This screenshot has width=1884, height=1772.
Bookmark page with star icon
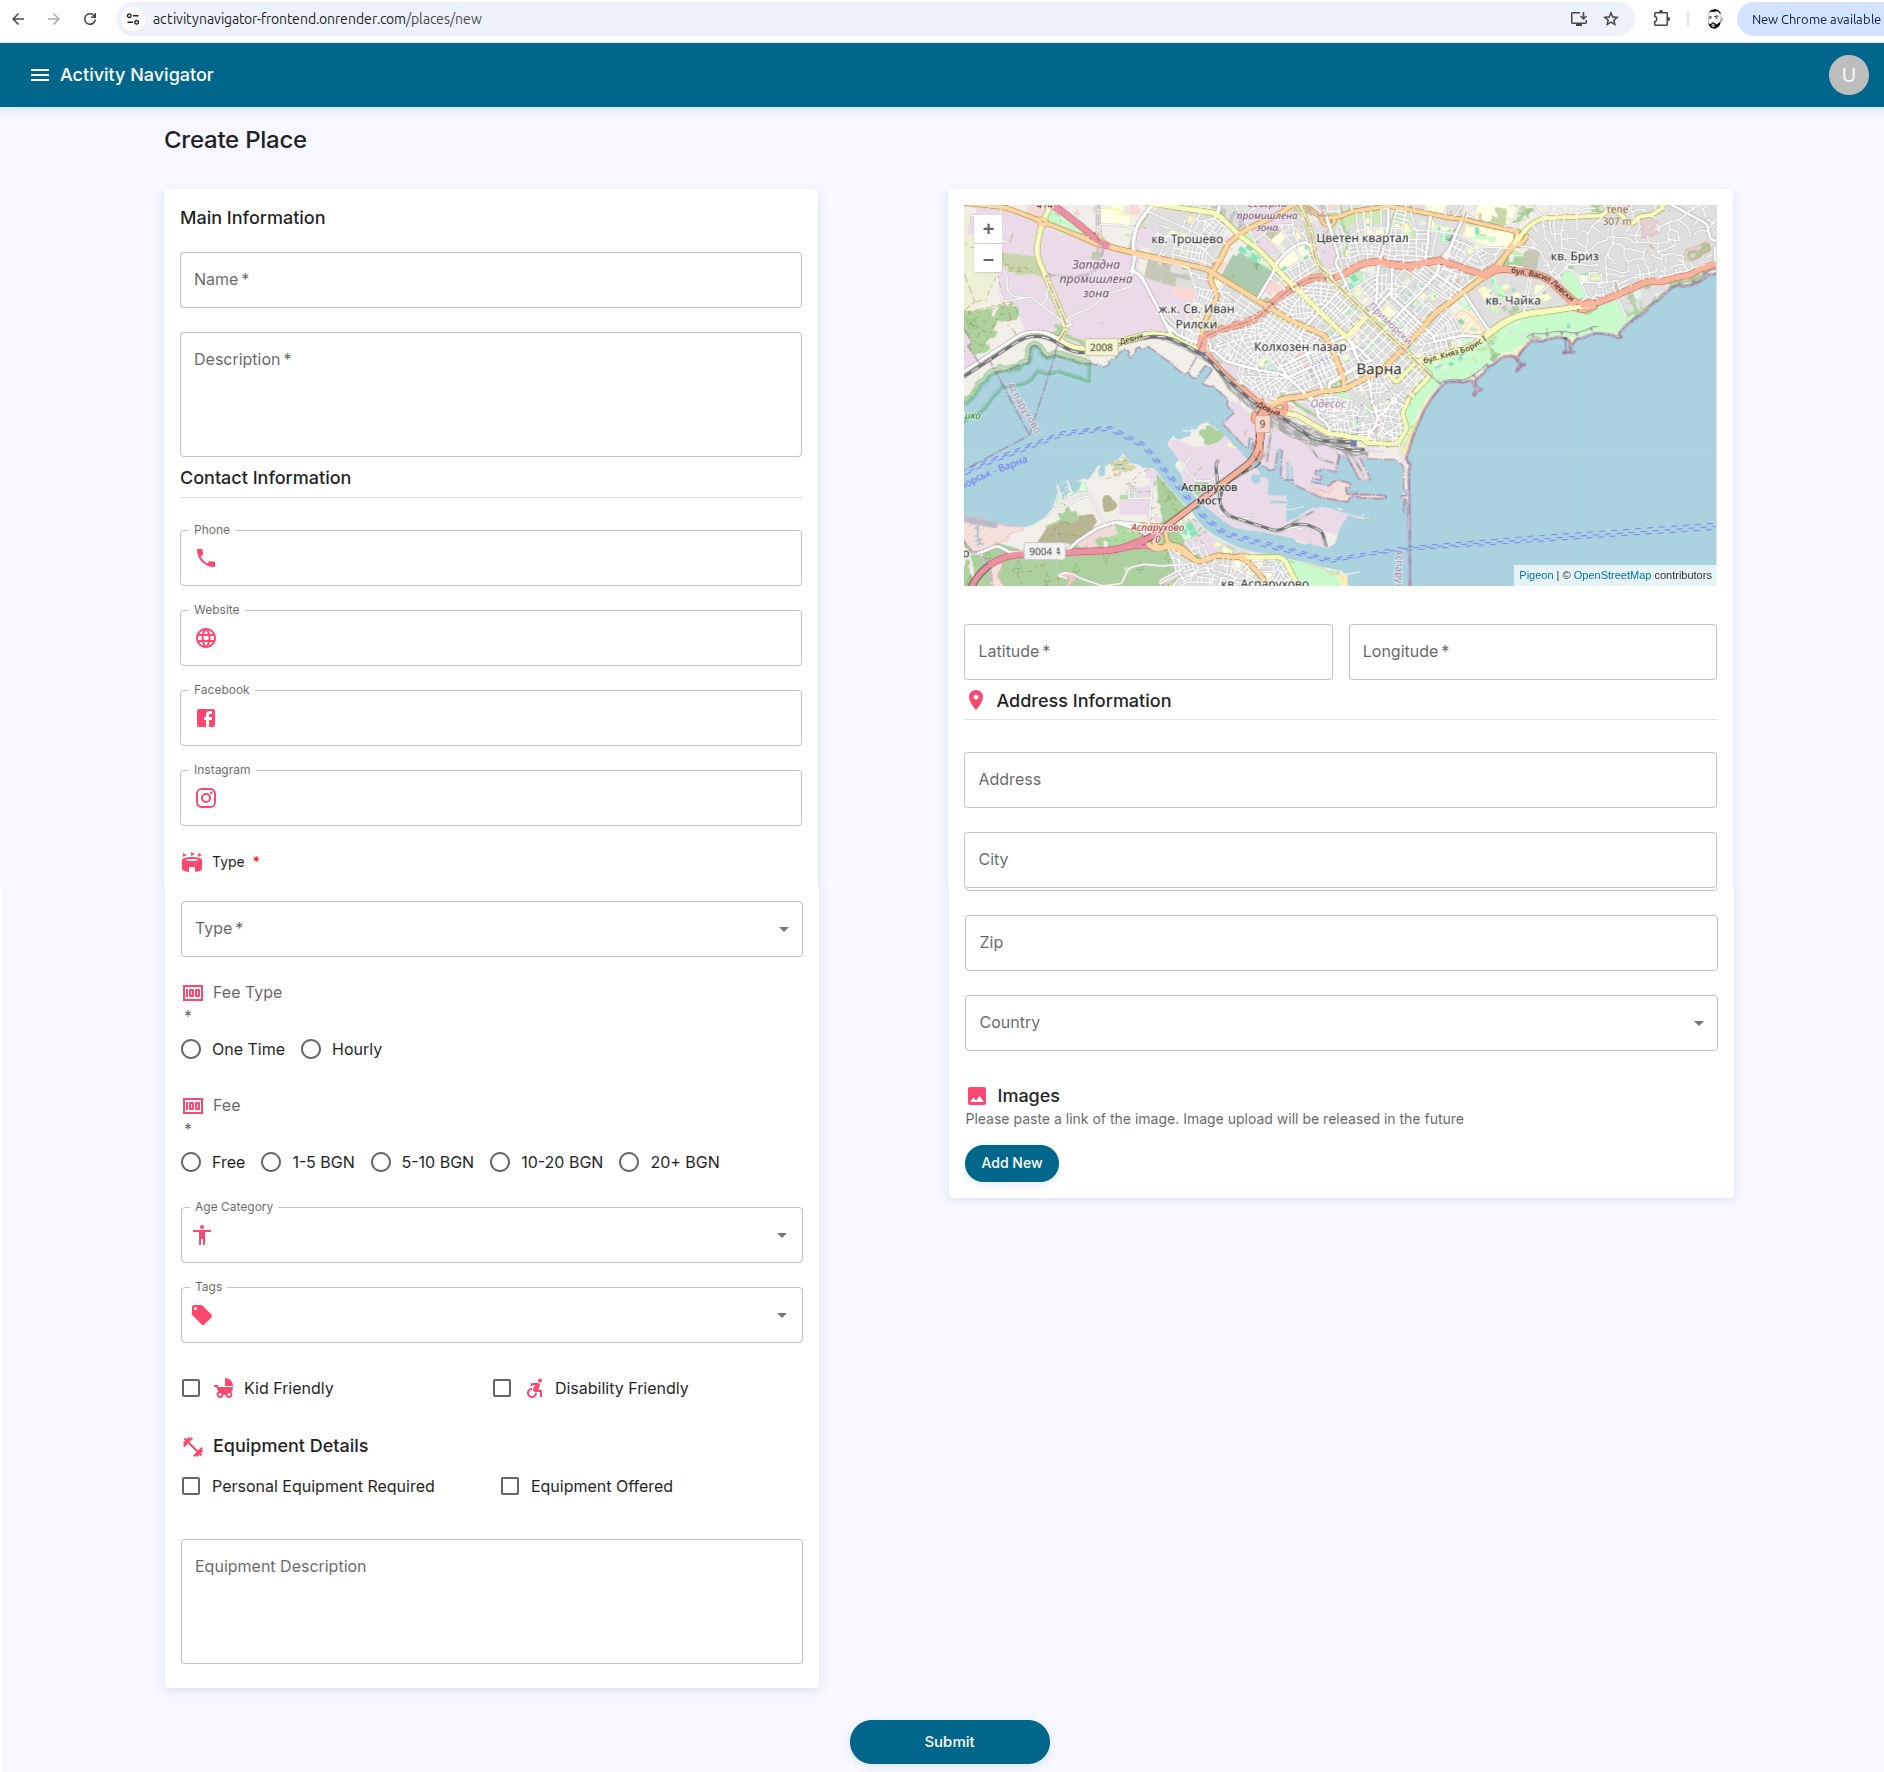(1611, 19)
